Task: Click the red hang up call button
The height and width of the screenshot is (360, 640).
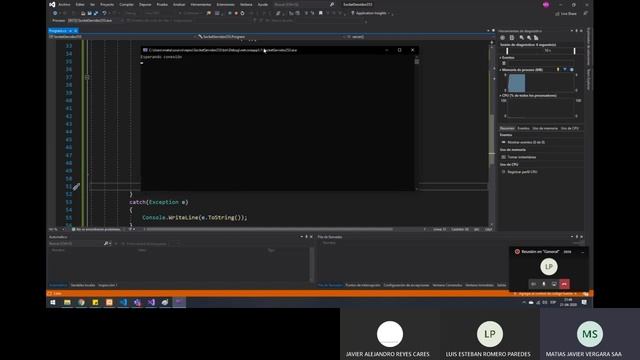Action: (564, 284)
